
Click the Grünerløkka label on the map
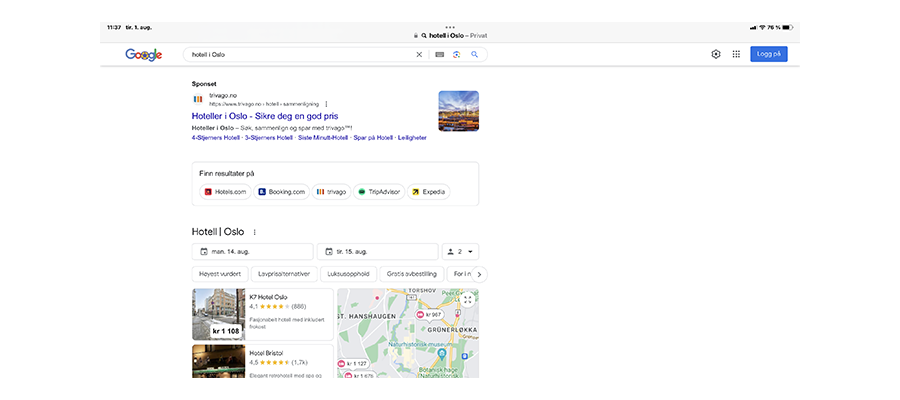click(x=454, y=330)
